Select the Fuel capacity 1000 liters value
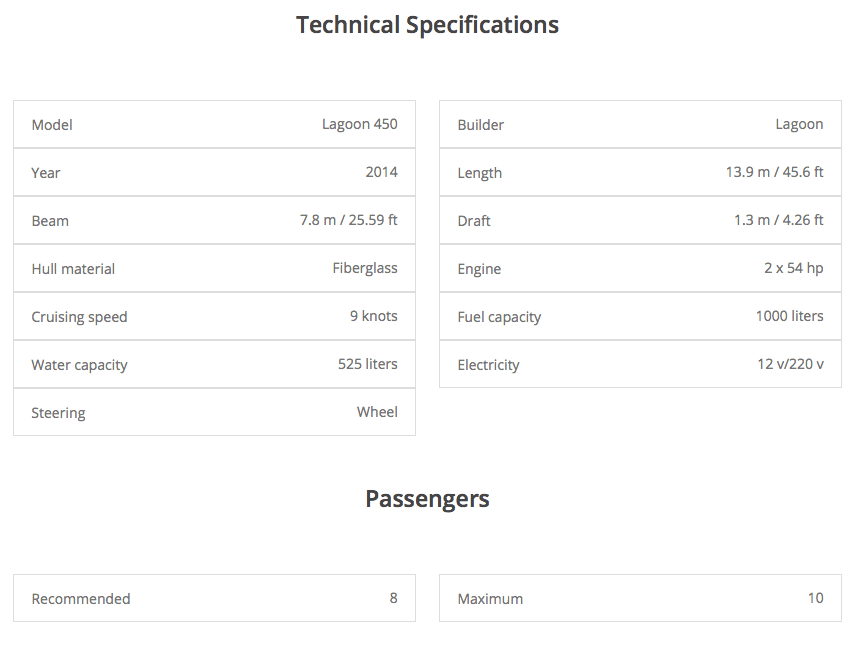Viewport: 856px width, 648px height. pyautogui.click(x=789, y=316)
